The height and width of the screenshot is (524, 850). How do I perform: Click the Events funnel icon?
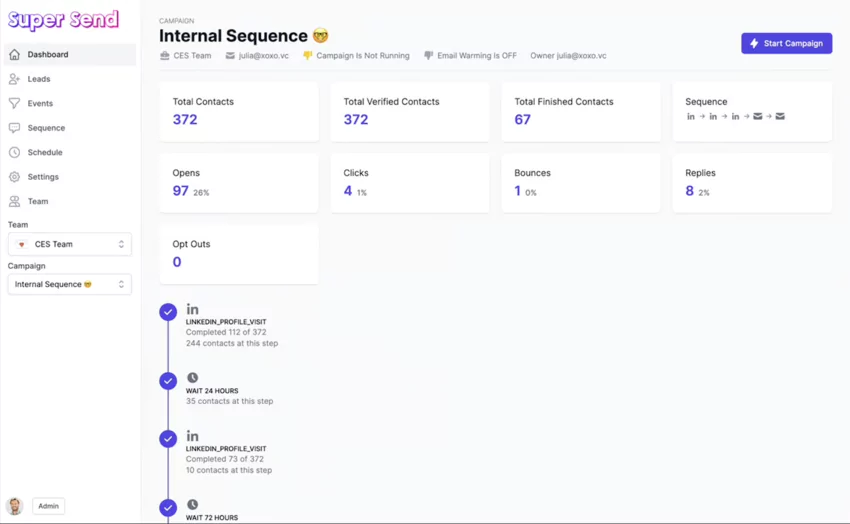pos(15,103)
